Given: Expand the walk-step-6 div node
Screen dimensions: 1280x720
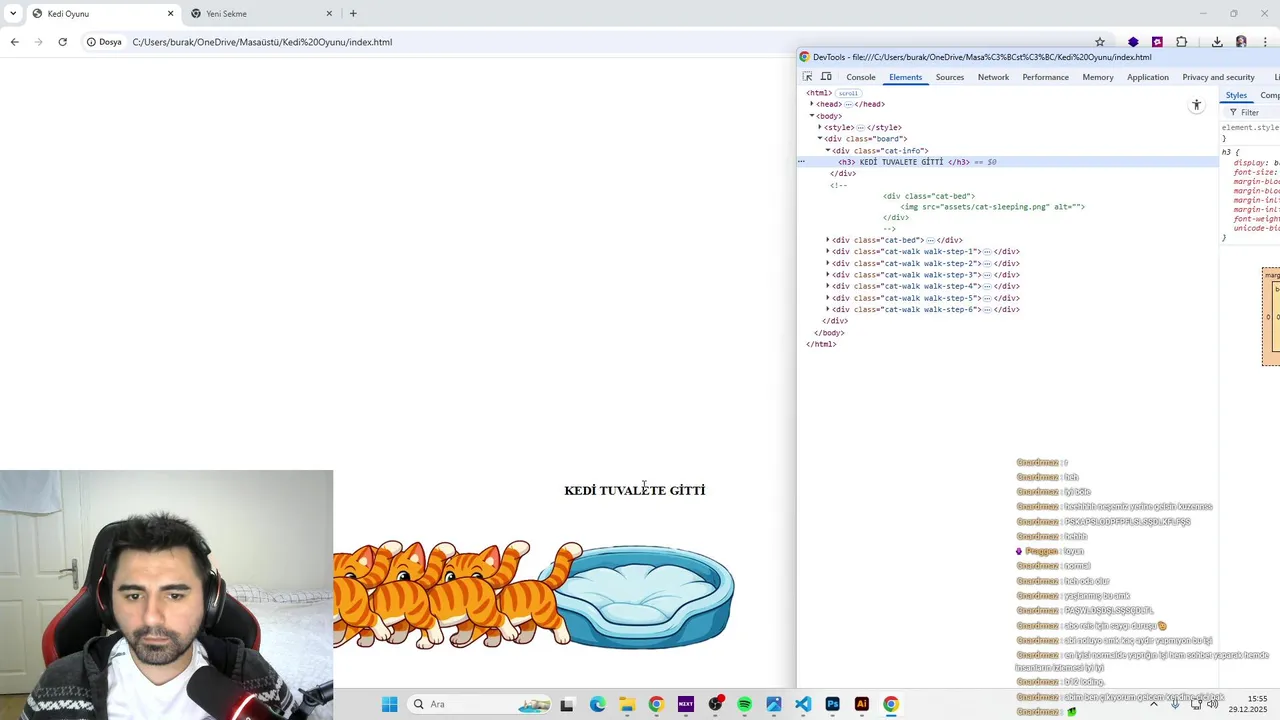Looking at the screenshot, I should point(828,309).
